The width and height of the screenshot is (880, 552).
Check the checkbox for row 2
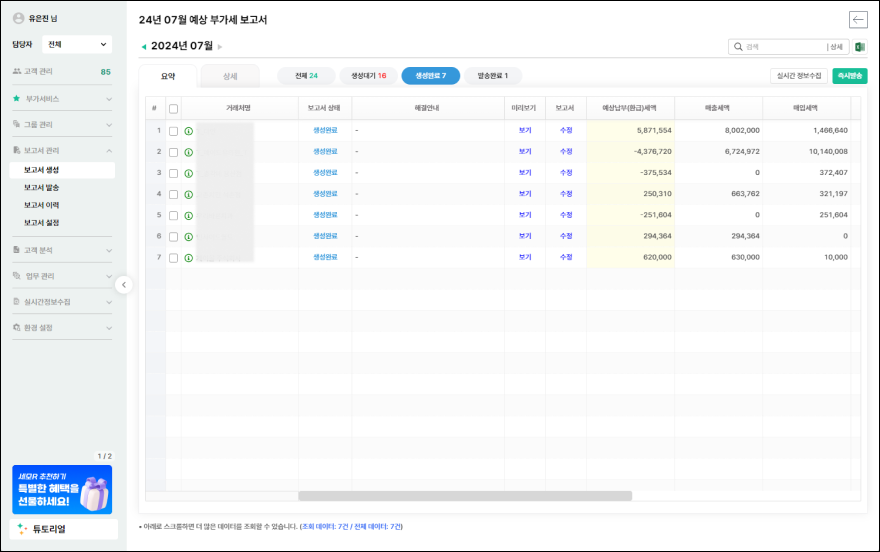[x=173, y=152]
